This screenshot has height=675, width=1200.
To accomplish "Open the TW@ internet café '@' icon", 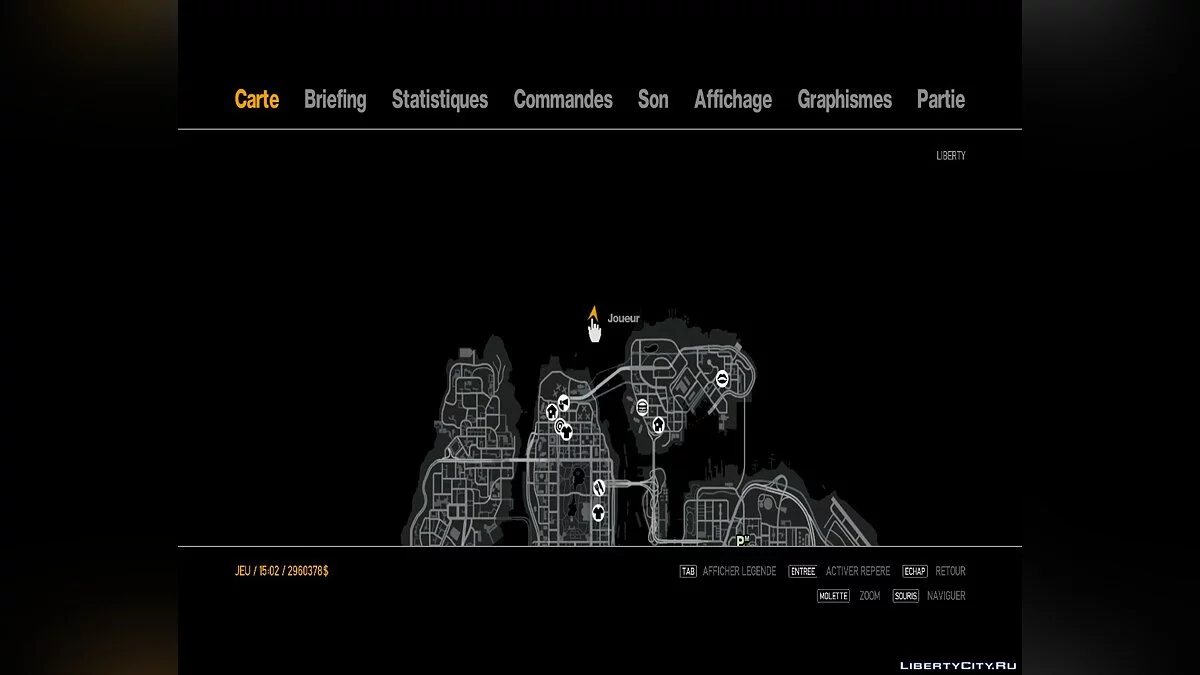I will (560, 426).
